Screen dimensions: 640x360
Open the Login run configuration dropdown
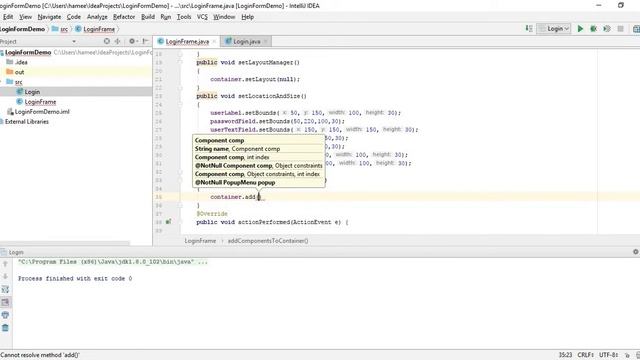[554, 29]
